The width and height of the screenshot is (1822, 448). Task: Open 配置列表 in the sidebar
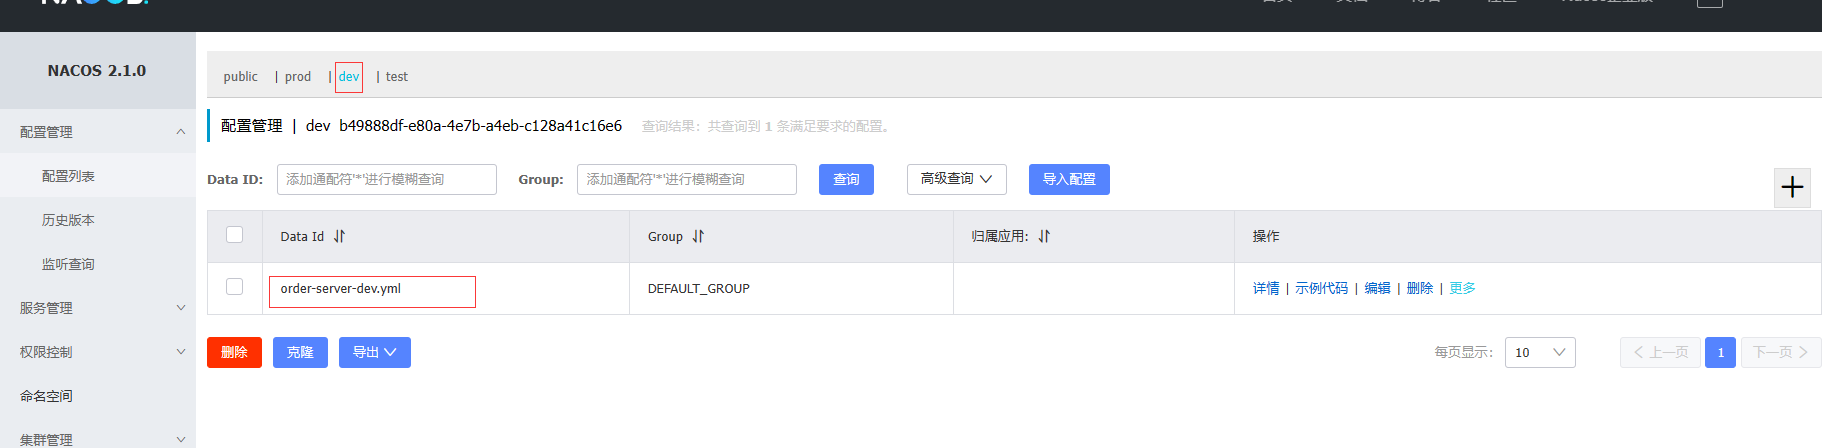[x=68, y=176]
